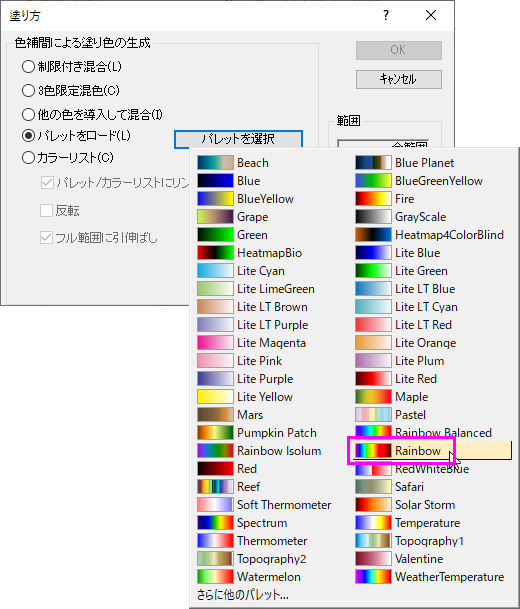Toggle パレット/カラーリストにリンク checkbox
Screen dimensions: 520x609
[47, 183]
